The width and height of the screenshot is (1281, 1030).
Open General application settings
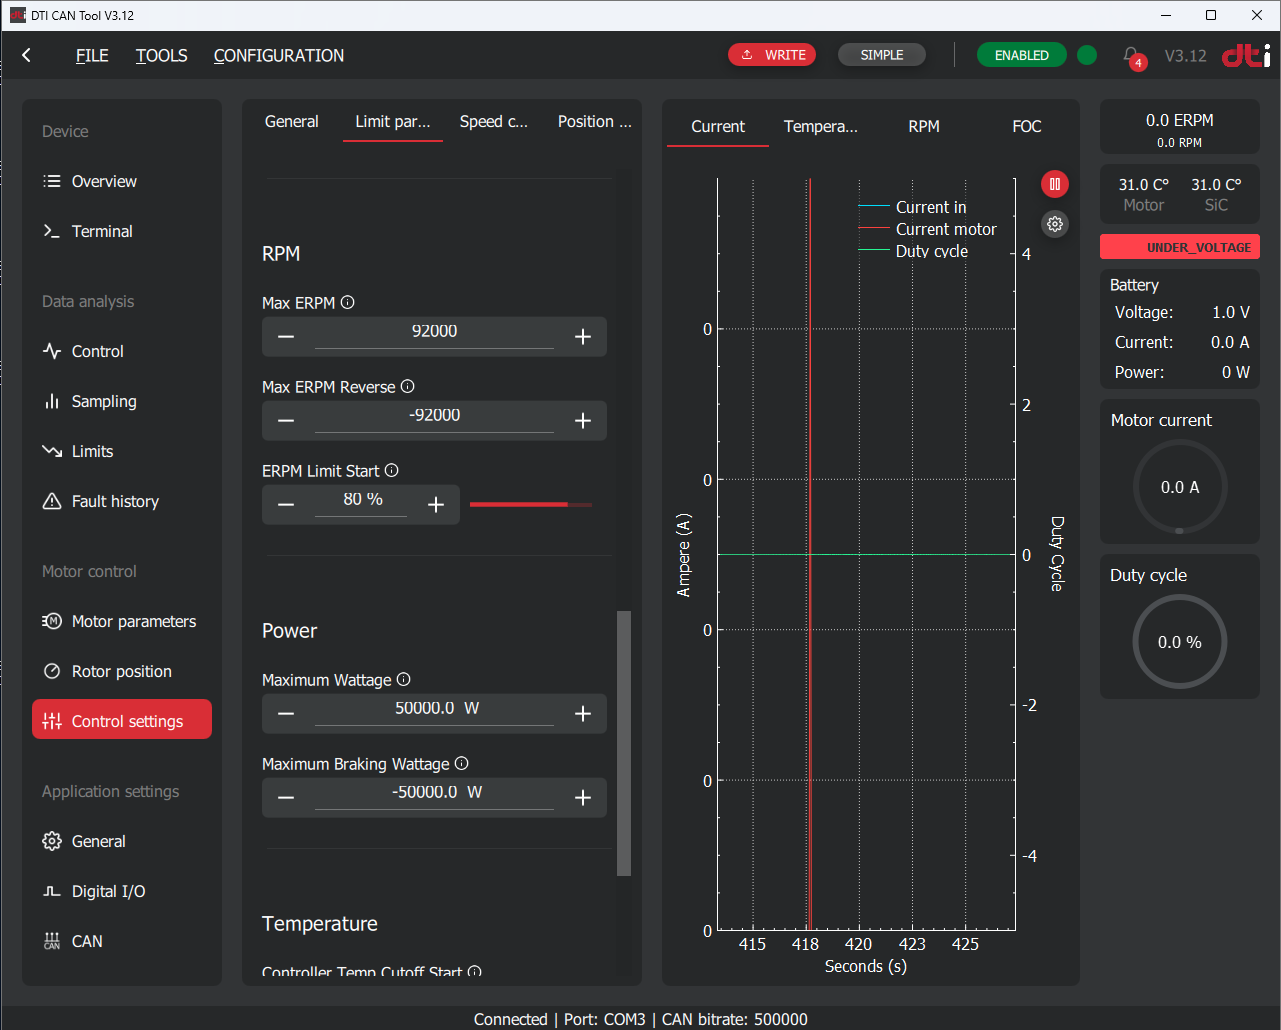[x=122, y=841]
